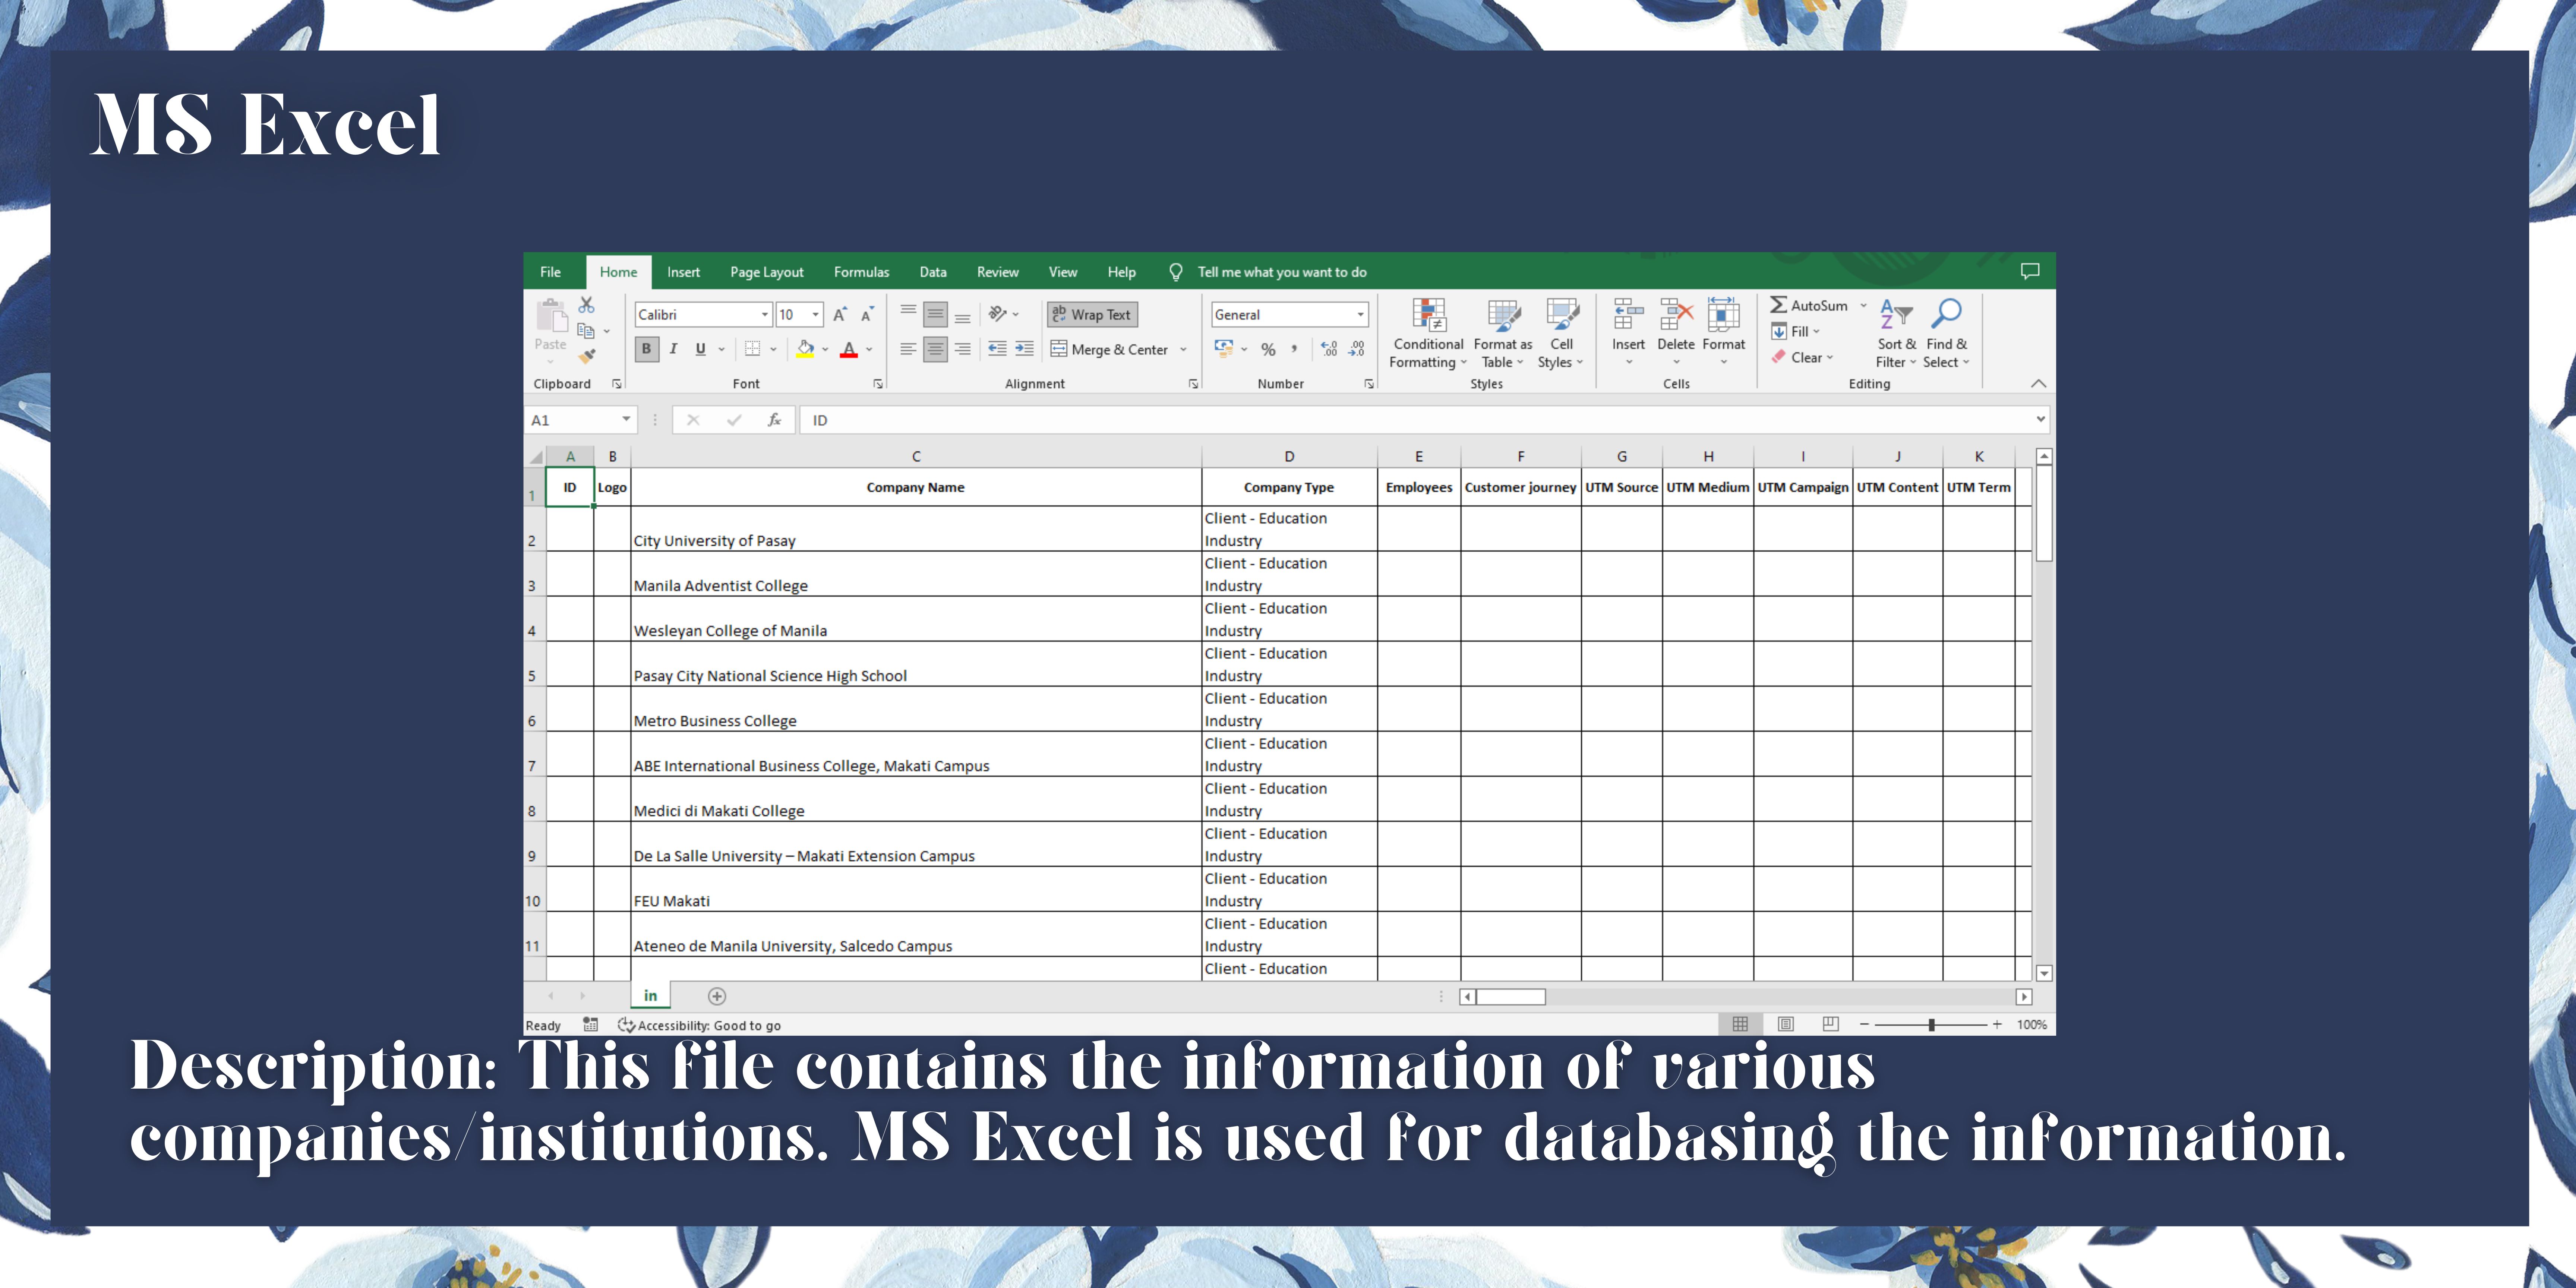The width and height of the screenshot is (2576, 1288).
Task: Click the Conditional Formatting icon
Action: click(1428, 314)
